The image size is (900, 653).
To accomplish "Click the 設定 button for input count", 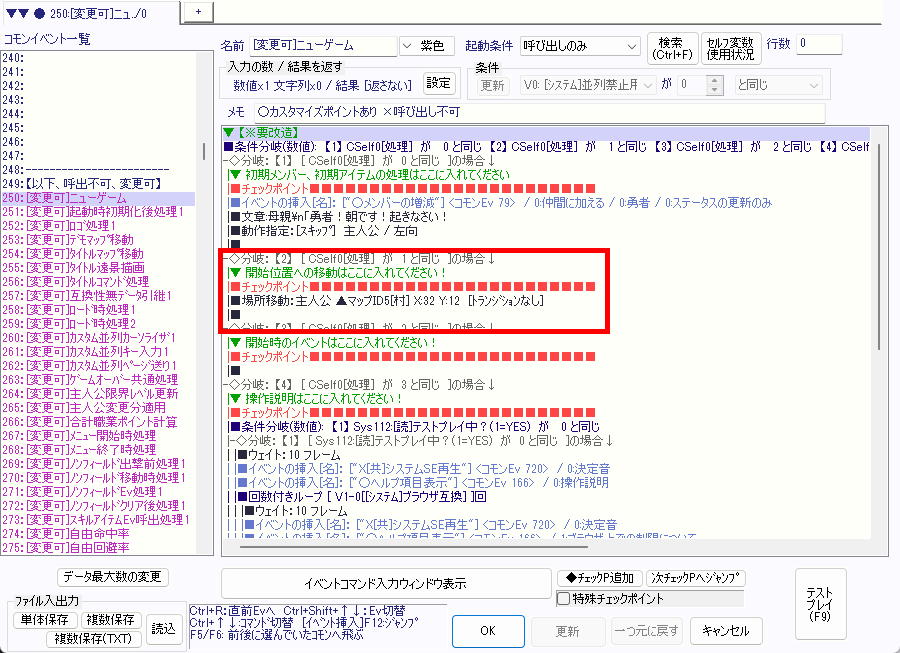I will pyautogui.click(x=439, y=83).
